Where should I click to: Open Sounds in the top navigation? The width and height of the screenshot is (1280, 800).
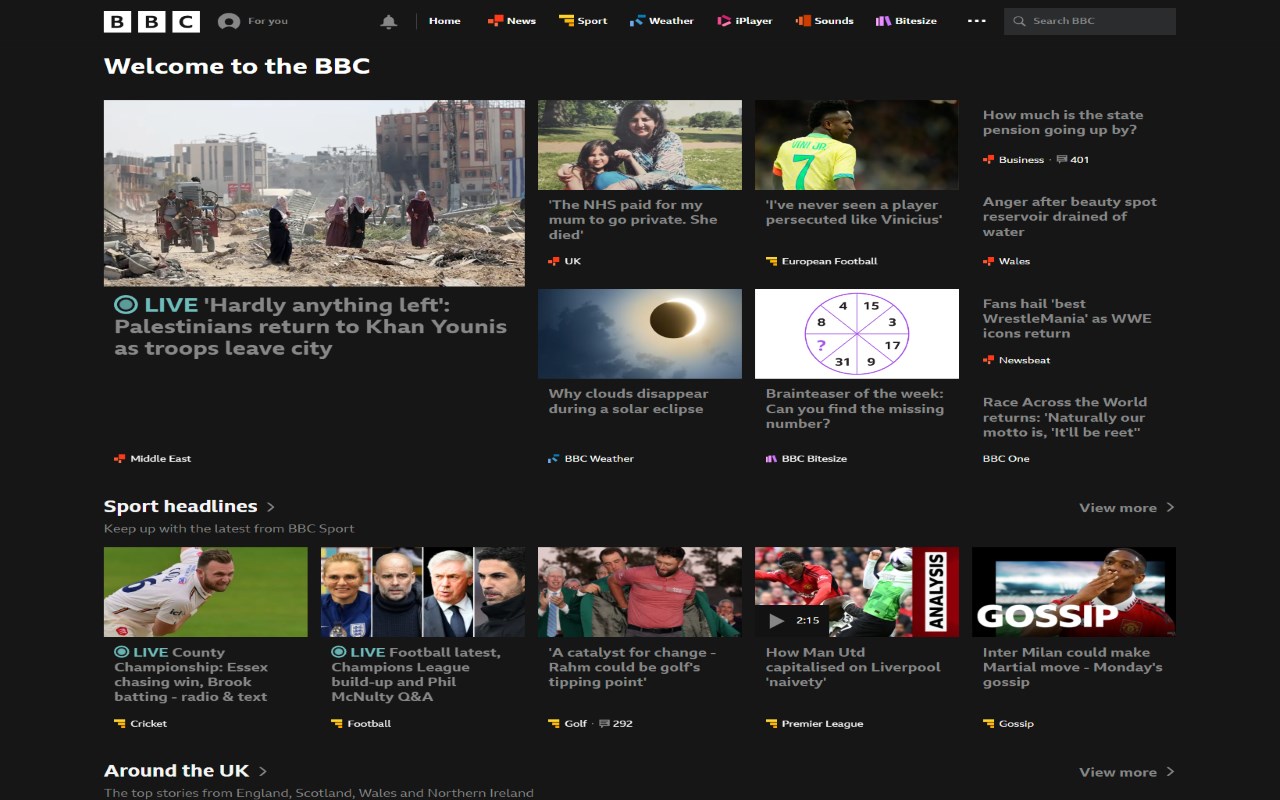[x=825, y=21]
